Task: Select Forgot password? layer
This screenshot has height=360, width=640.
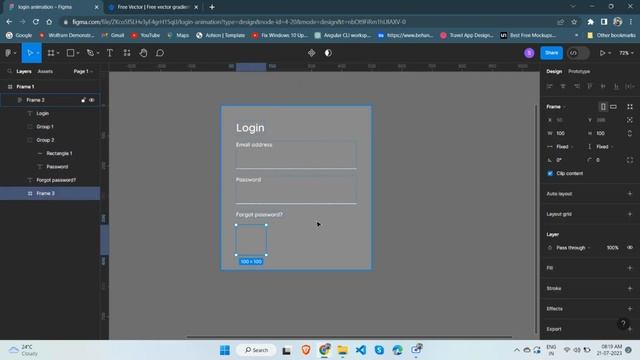Action: [x=56, y=180]
